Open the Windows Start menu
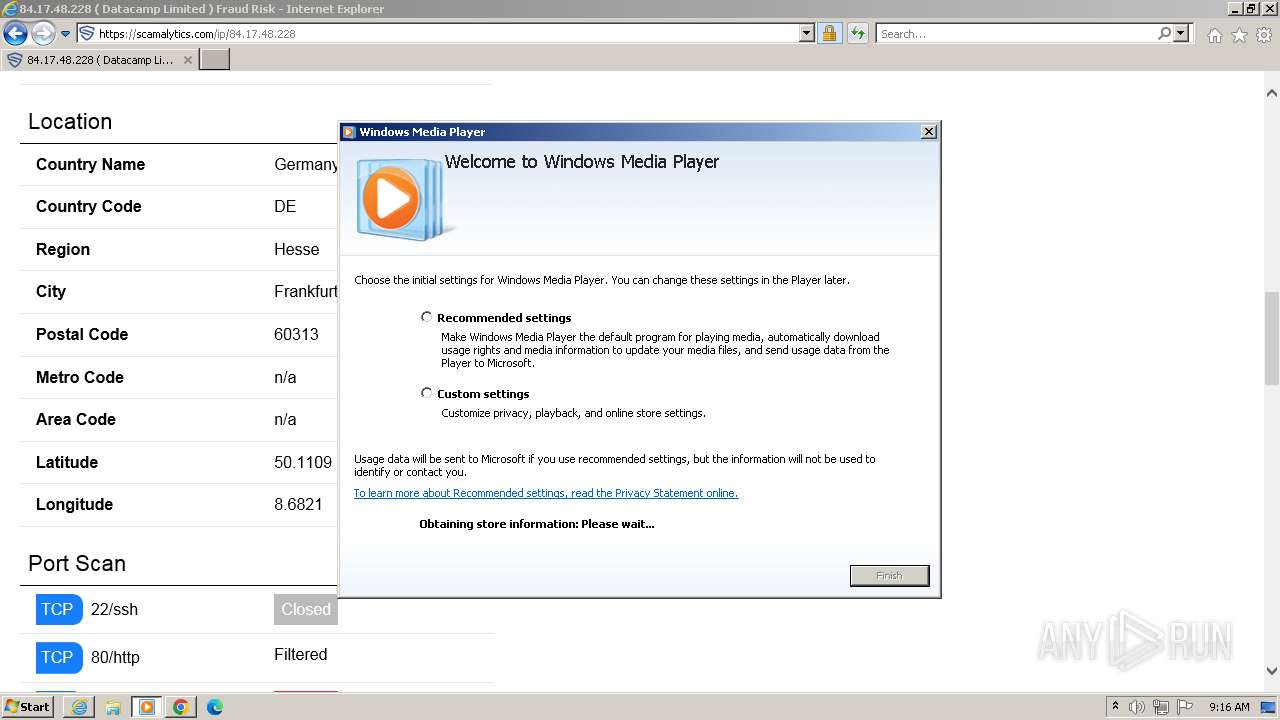 click(28, 707)
